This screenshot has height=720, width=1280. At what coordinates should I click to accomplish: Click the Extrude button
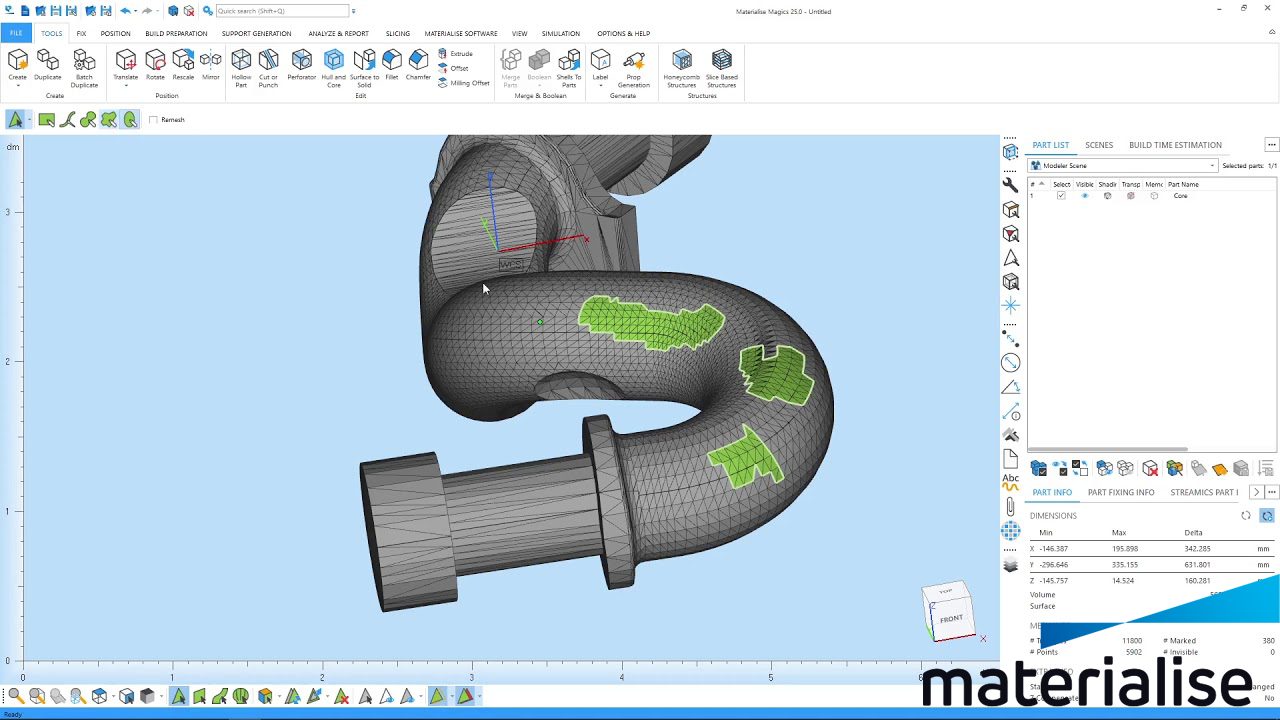tap(456, 54)
